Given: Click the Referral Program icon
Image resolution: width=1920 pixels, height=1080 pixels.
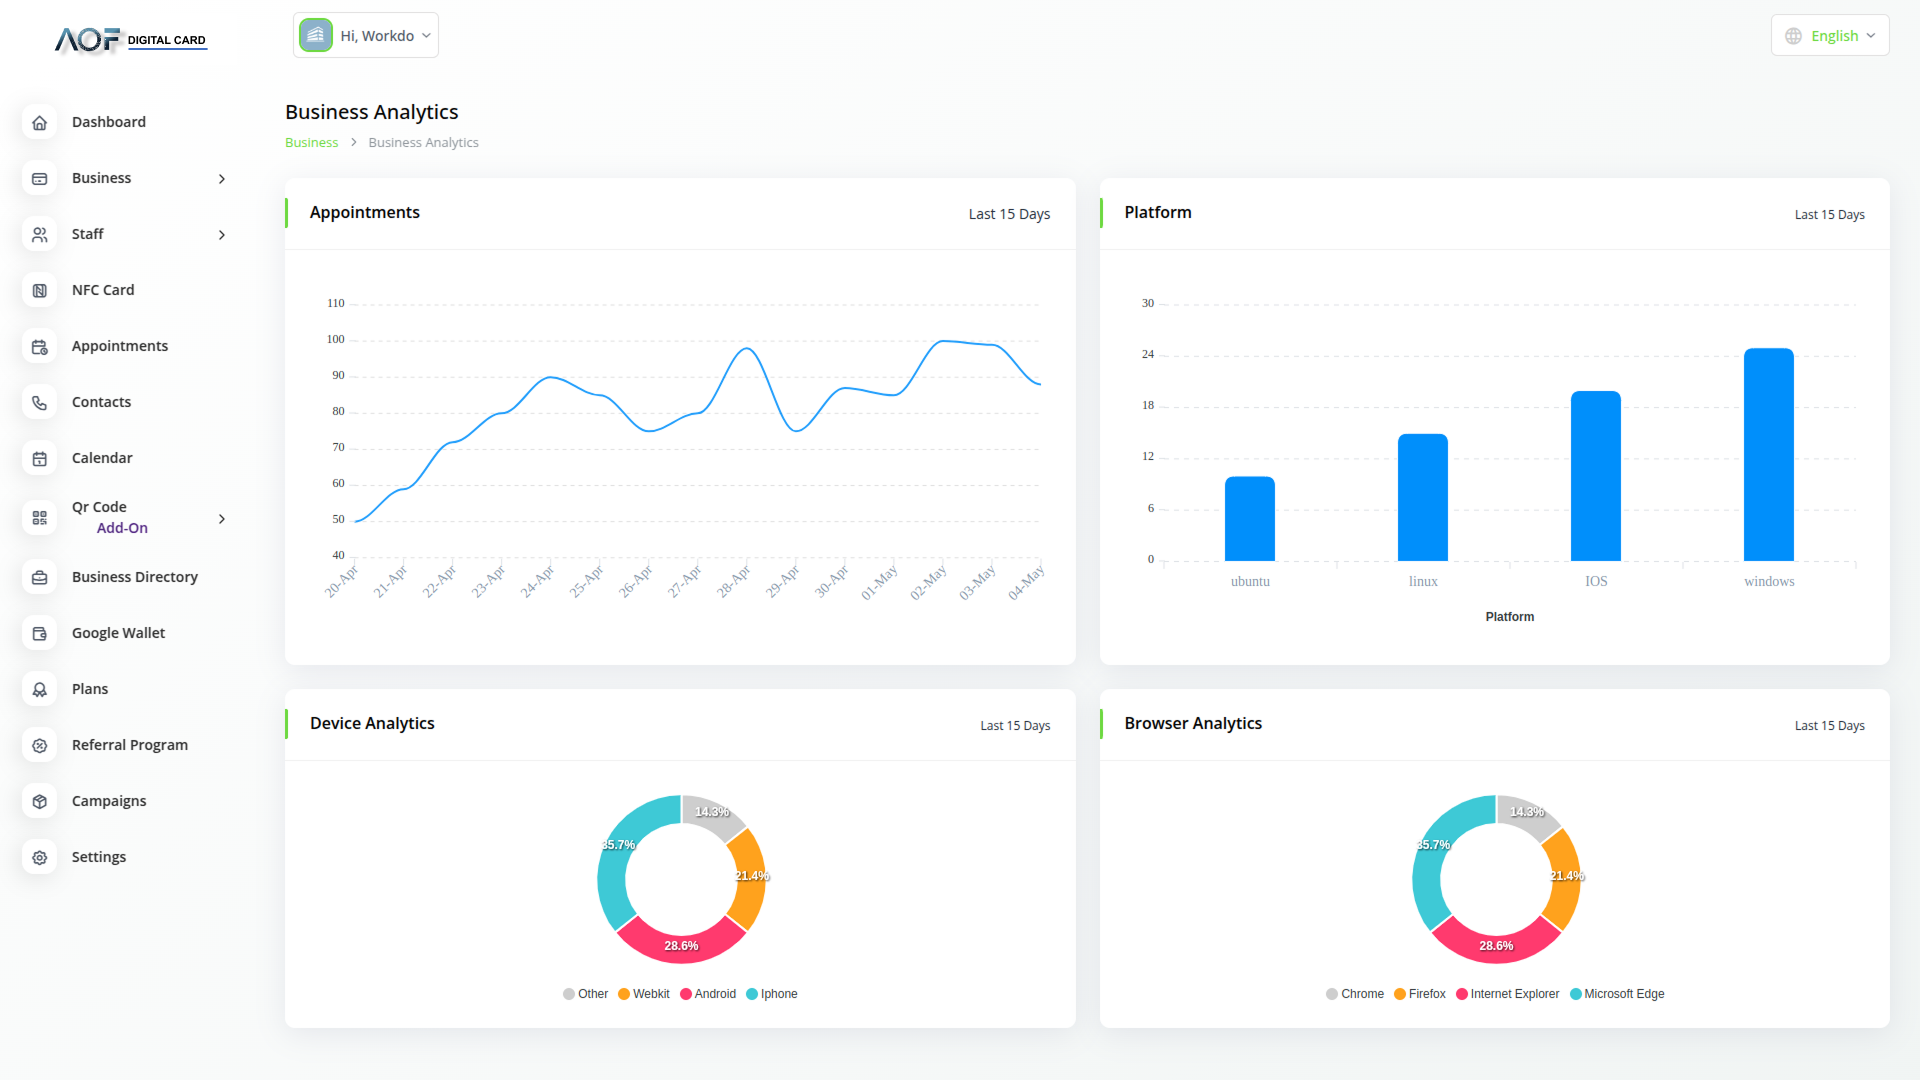Looking at the screenshot, I should (x=40, y=745).
